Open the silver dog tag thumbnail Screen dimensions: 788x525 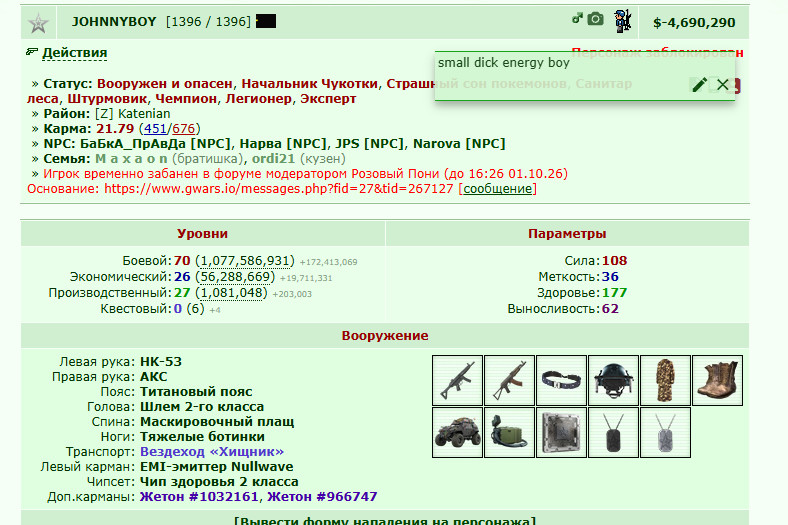click(x=665, y=433)
